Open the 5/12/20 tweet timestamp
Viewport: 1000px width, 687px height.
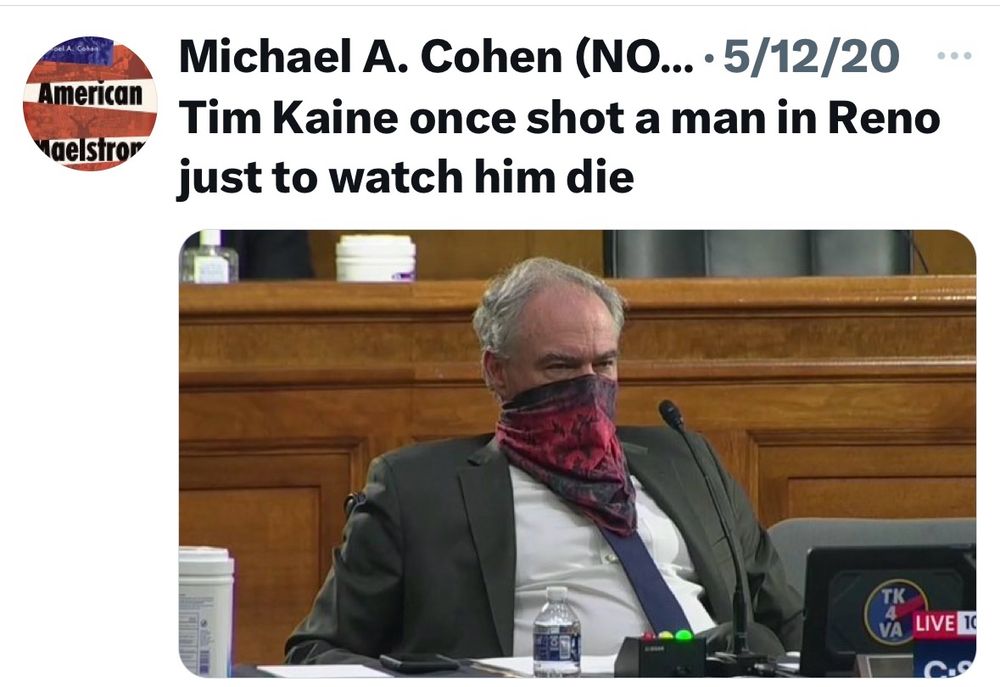pyautogui.click(x=811, y=56)
